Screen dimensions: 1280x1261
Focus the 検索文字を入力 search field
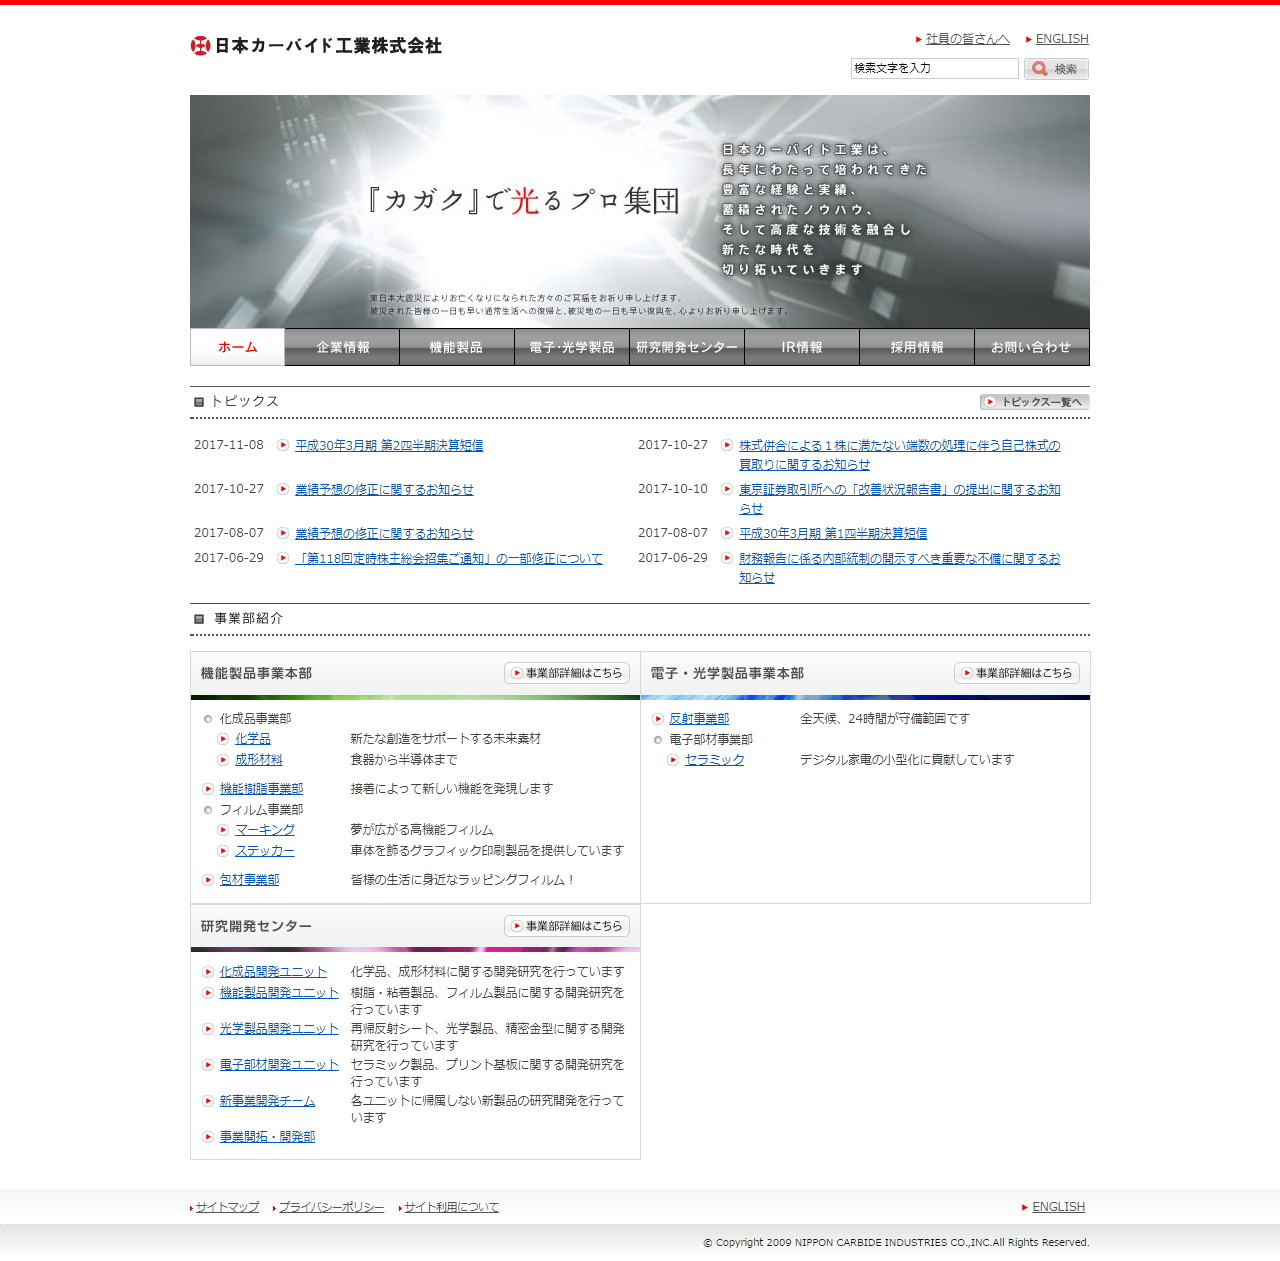(x=934, y=68)
